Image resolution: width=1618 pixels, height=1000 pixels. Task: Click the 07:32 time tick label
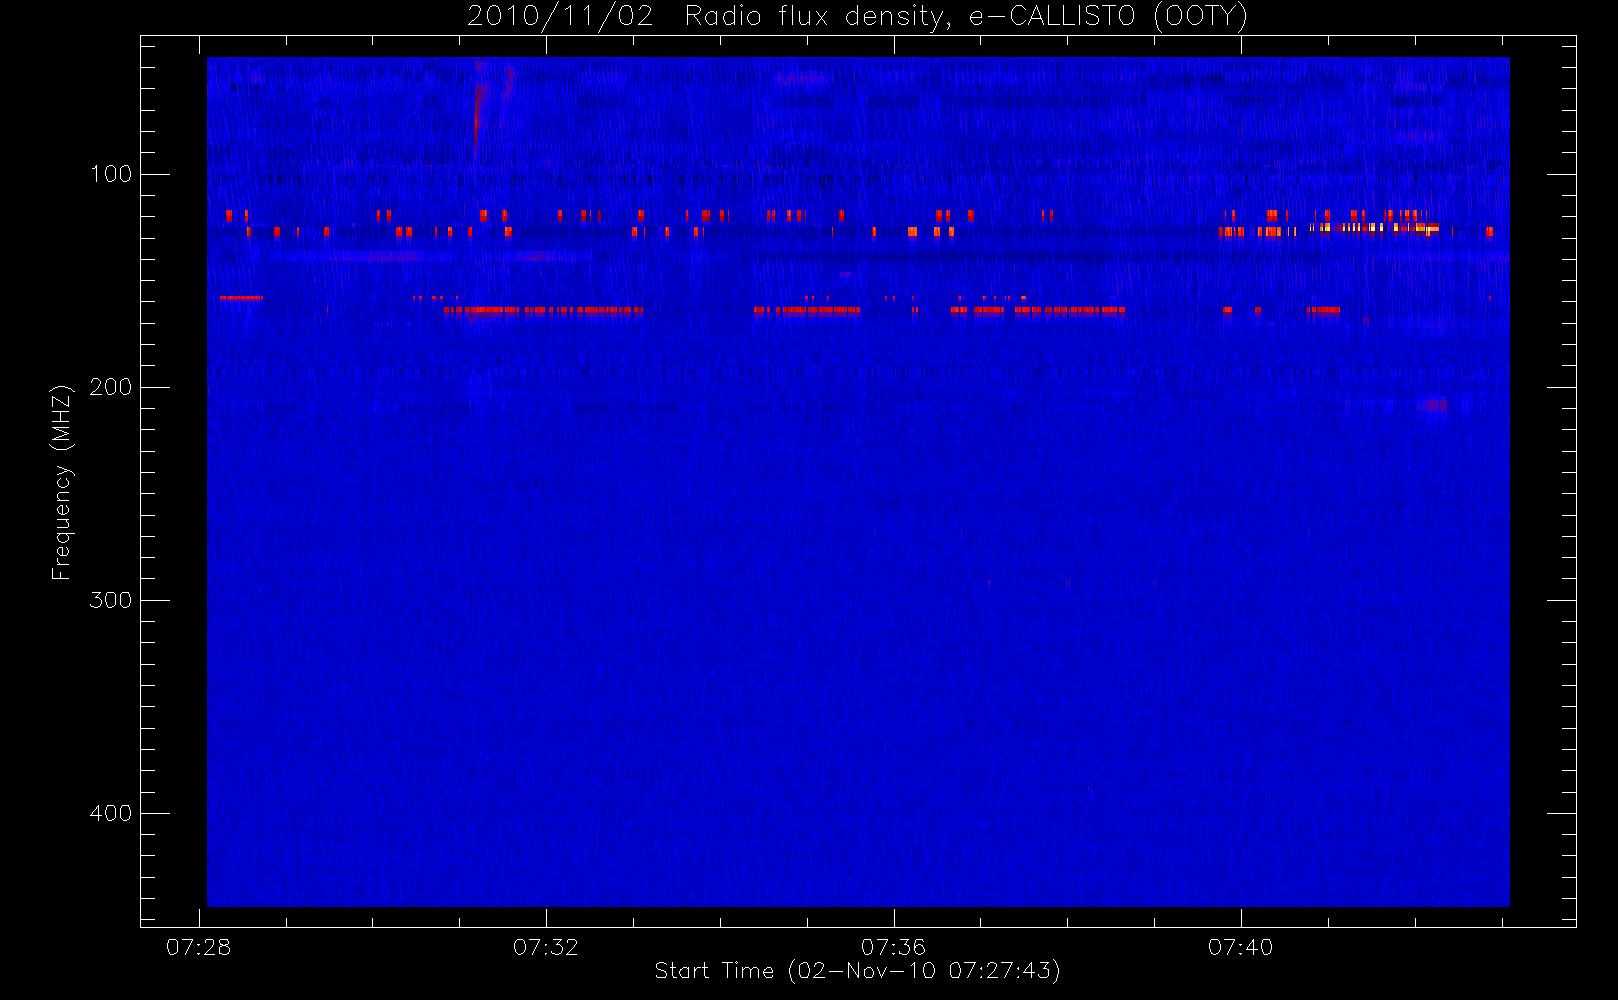click(x=546, y=947)
